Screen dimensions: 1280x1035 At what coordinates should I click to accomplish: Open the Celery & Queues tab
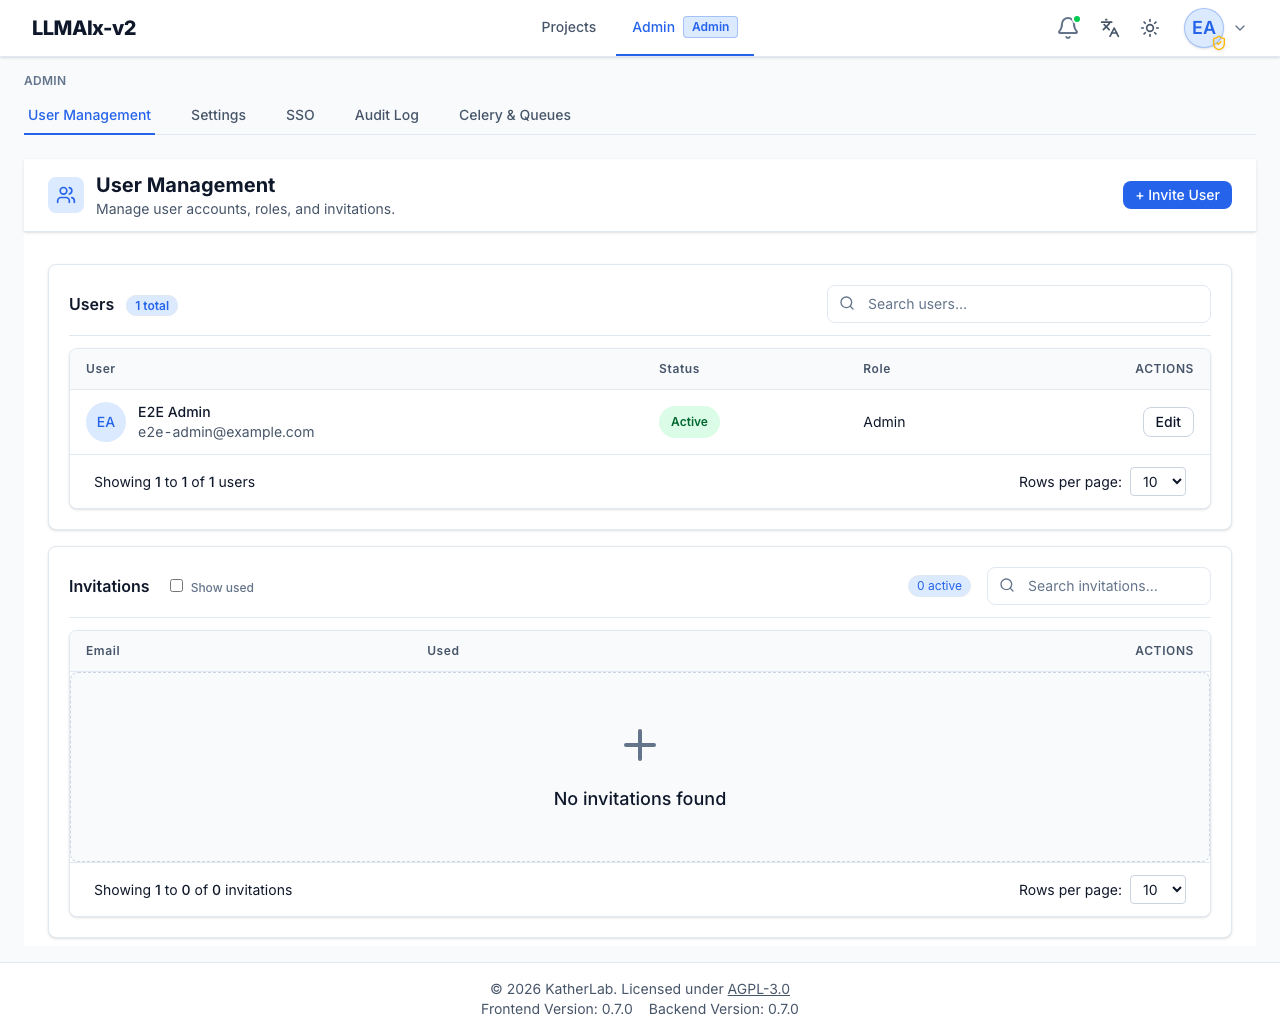[x=515, y=115]
